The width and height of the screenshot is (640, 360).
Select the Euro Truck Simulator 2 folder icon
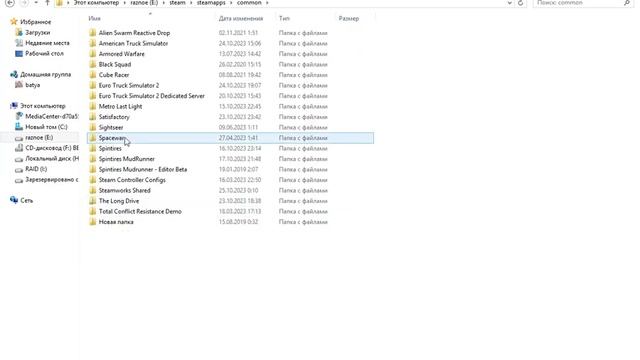(93, 85)
